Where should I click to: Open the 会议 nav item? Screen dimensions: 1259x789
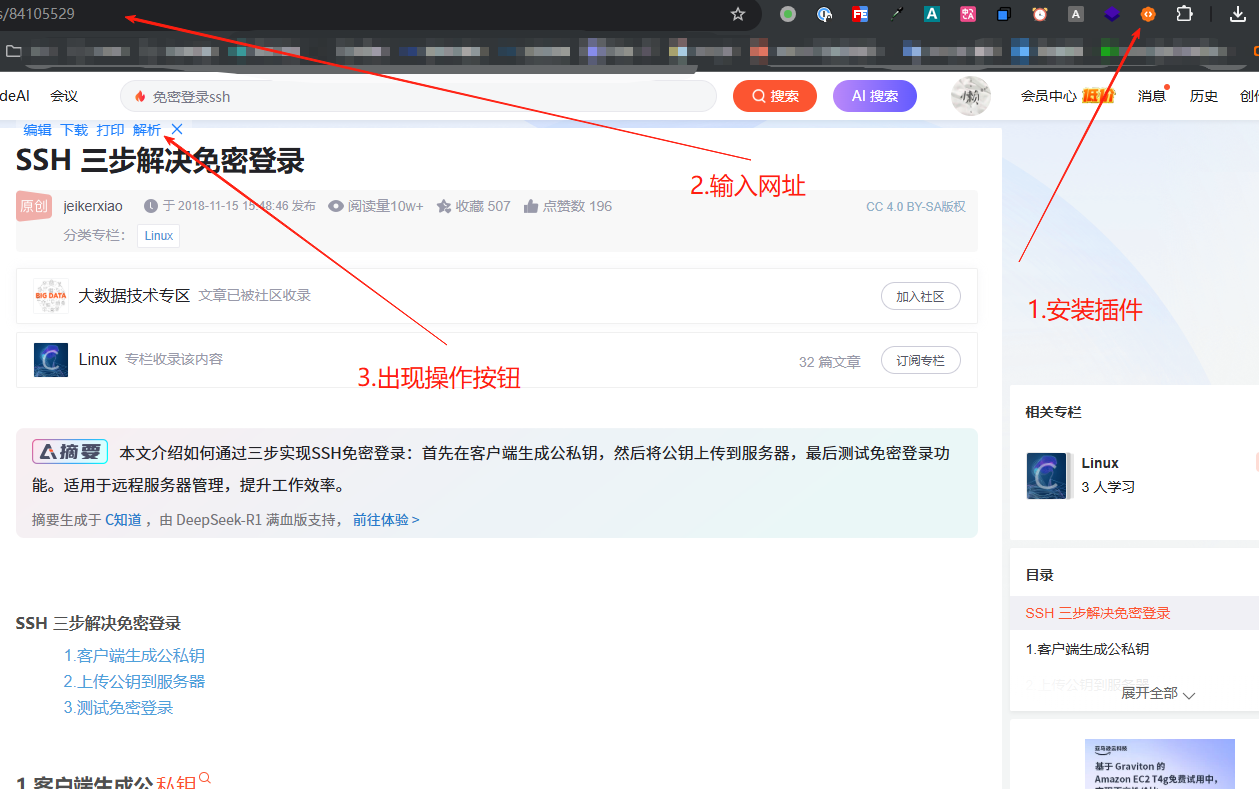(x=64, y=96)
